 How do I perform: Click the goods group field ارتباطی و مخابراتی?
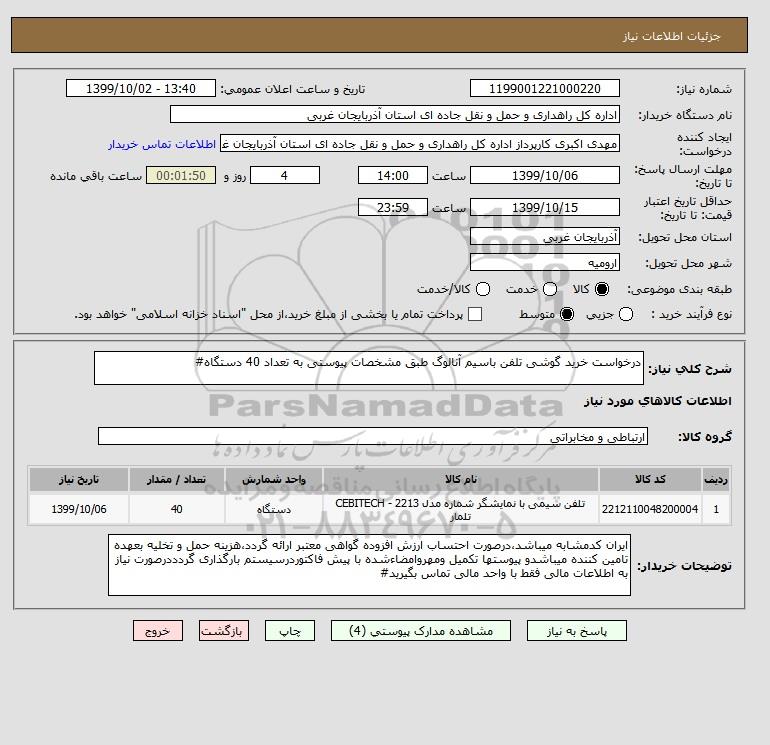point(373,436)
